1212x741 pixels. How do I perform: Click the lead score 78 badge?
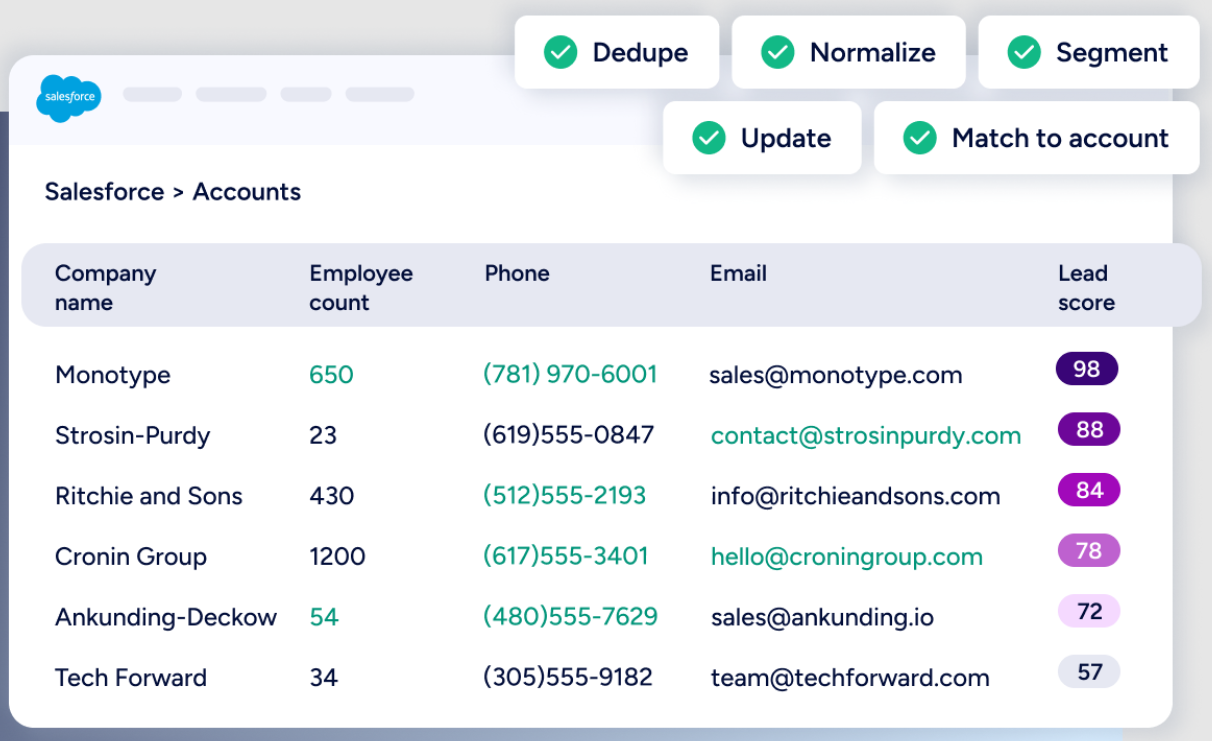point(1089,550)
